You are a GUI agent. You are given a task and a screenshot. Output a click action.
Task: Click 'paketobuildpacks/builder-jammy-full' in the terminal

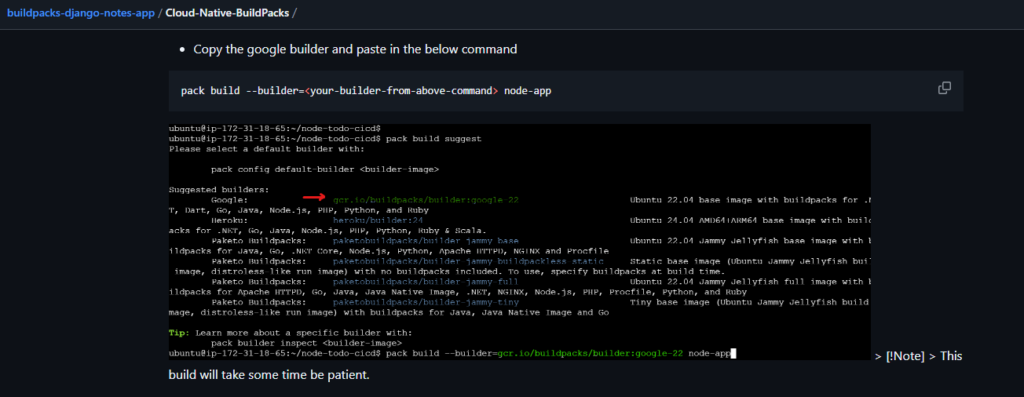(x=426, y=282)
